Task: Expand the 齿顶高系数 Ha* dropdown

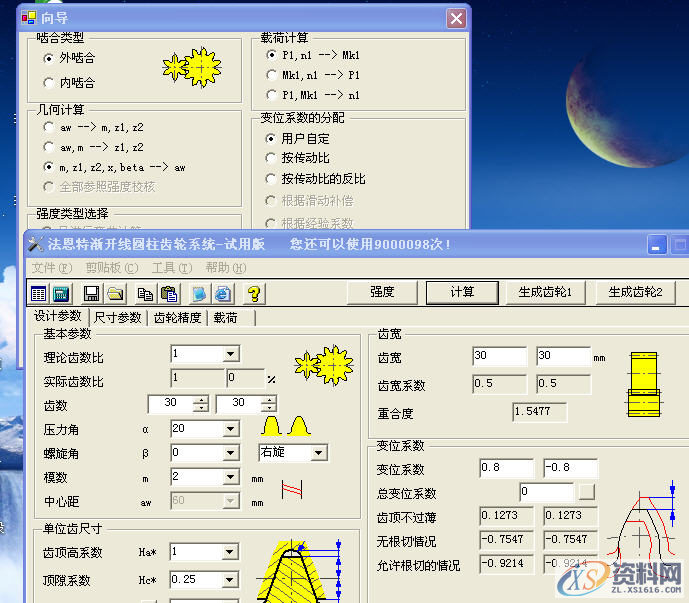Action: [230, 552]
